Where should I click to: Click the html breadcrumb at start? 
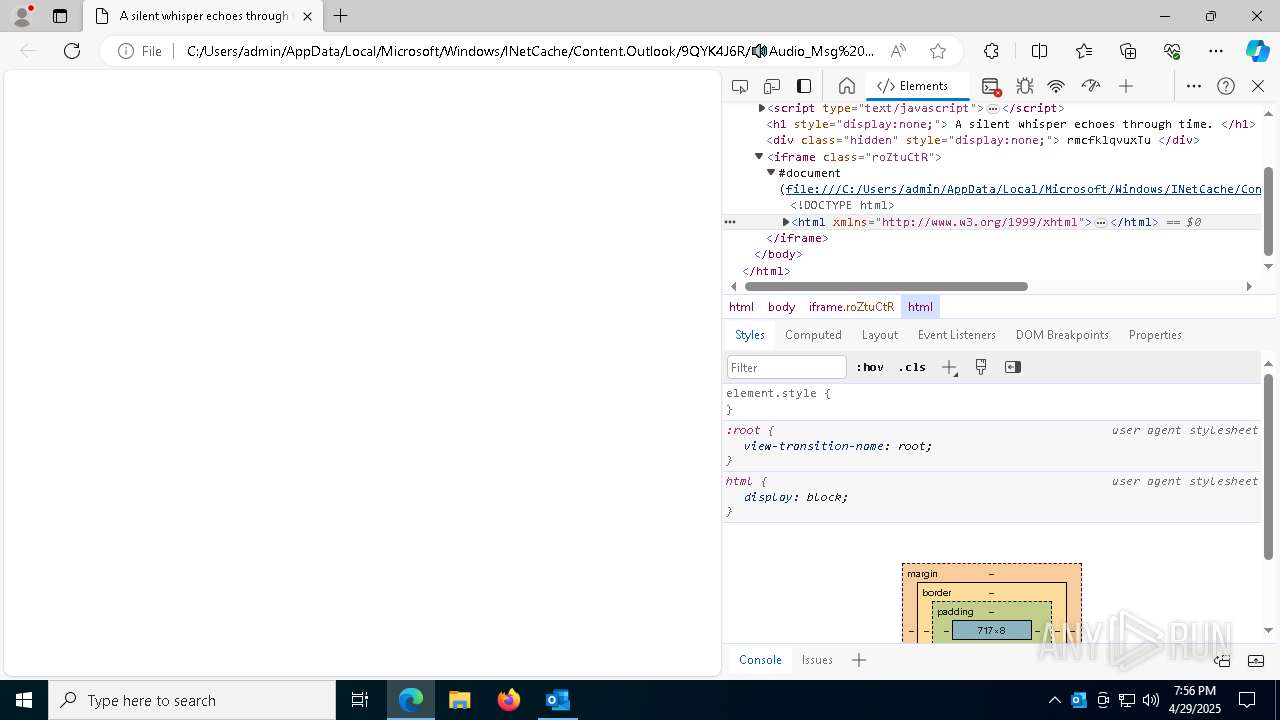[741, 307]
